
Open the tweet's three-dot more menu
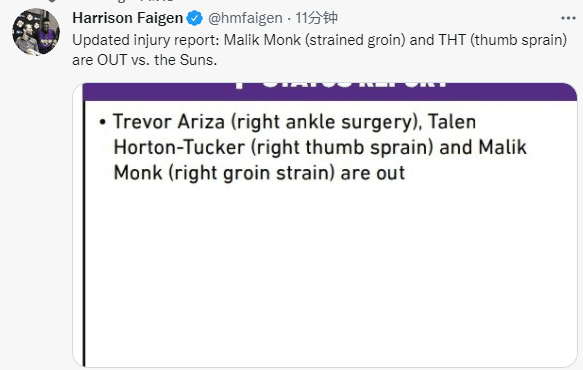(x=568, y=18)
